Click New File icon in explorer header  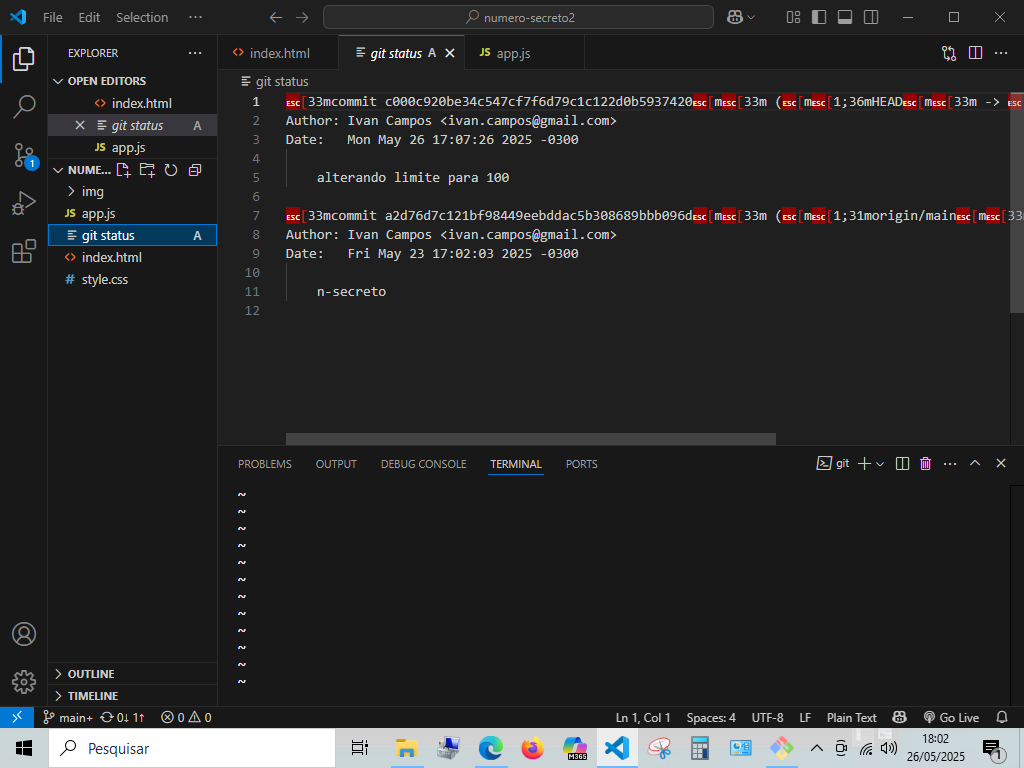click(123, 170)
